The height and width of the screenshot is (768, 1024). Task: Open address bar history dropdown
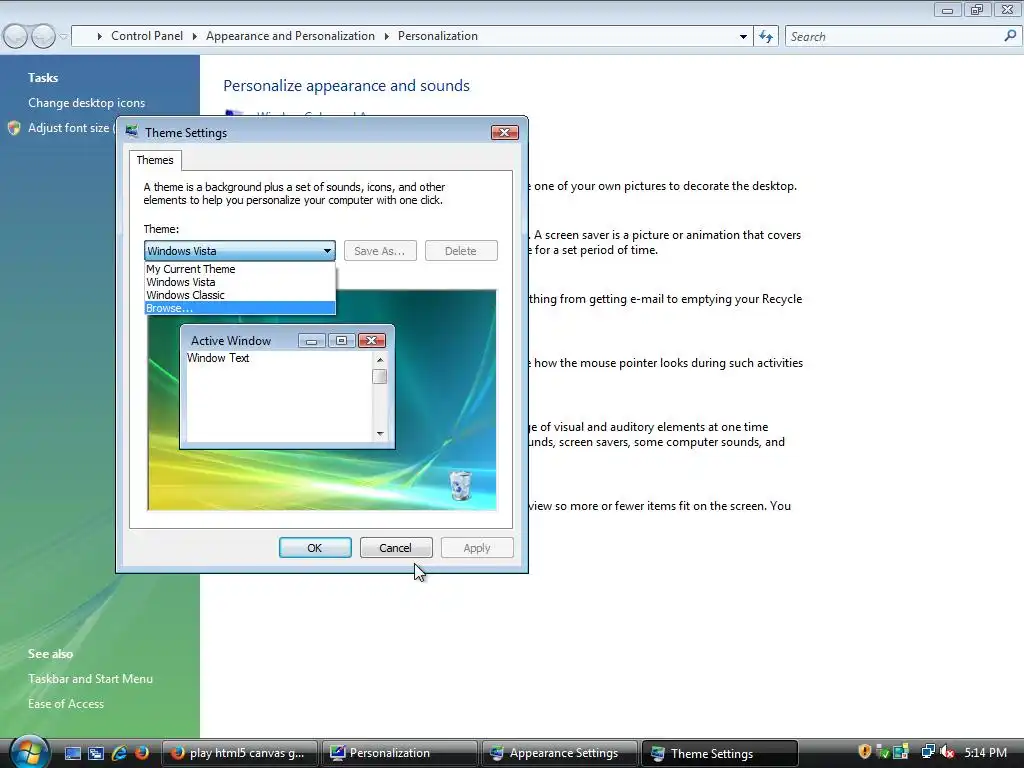click(x=743, y=37)
